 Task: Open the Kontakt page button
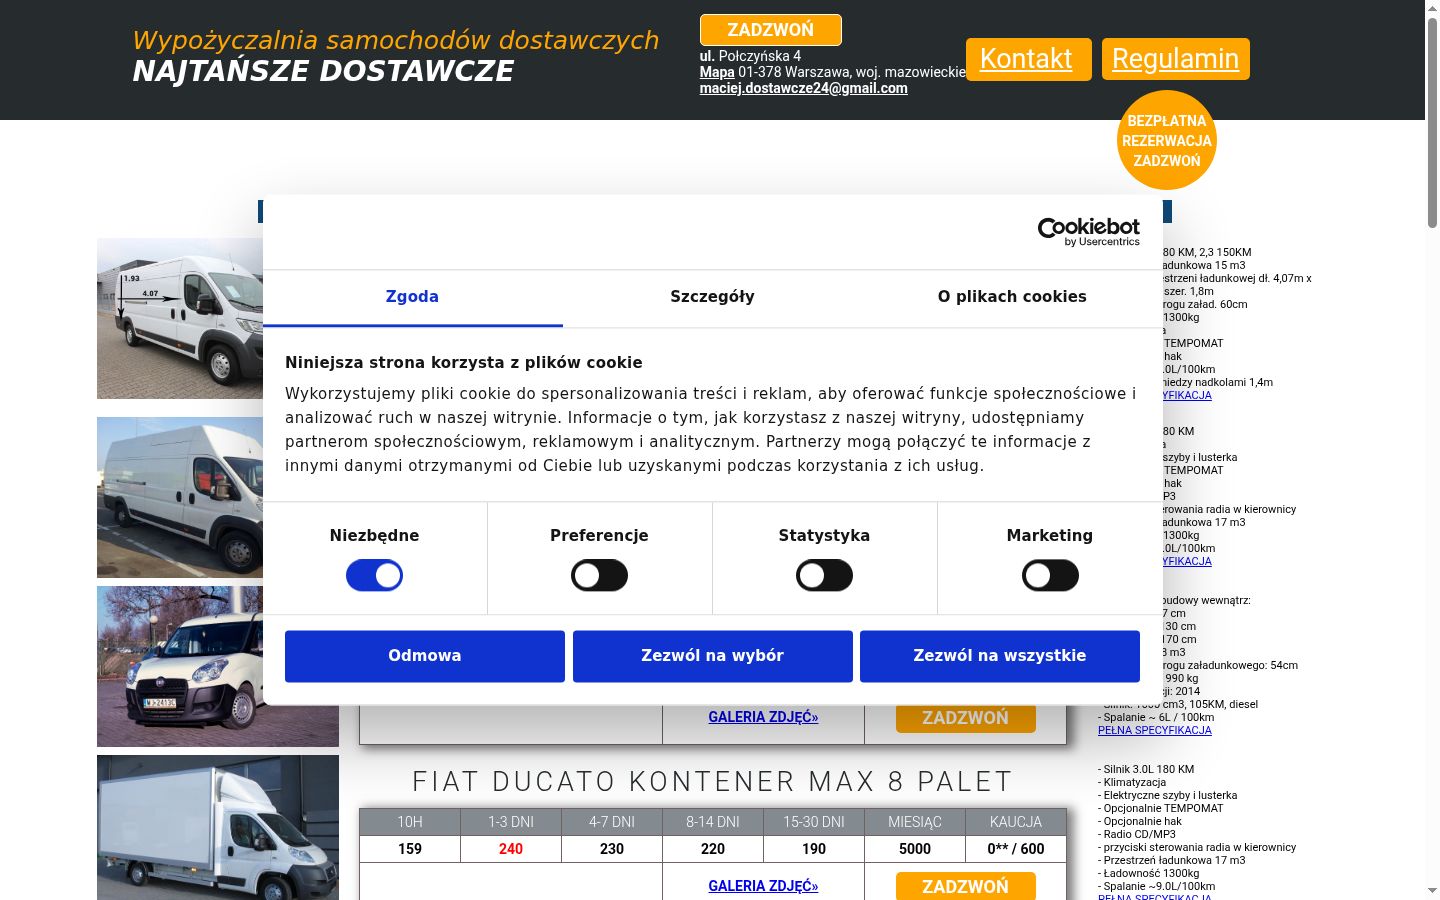point(1028,59)
